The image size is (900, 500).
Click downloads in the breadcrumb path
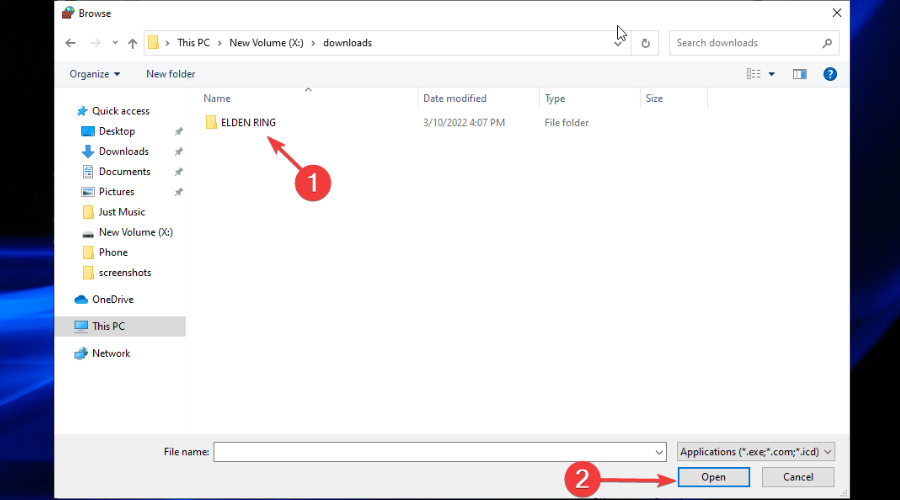[347, 42]
